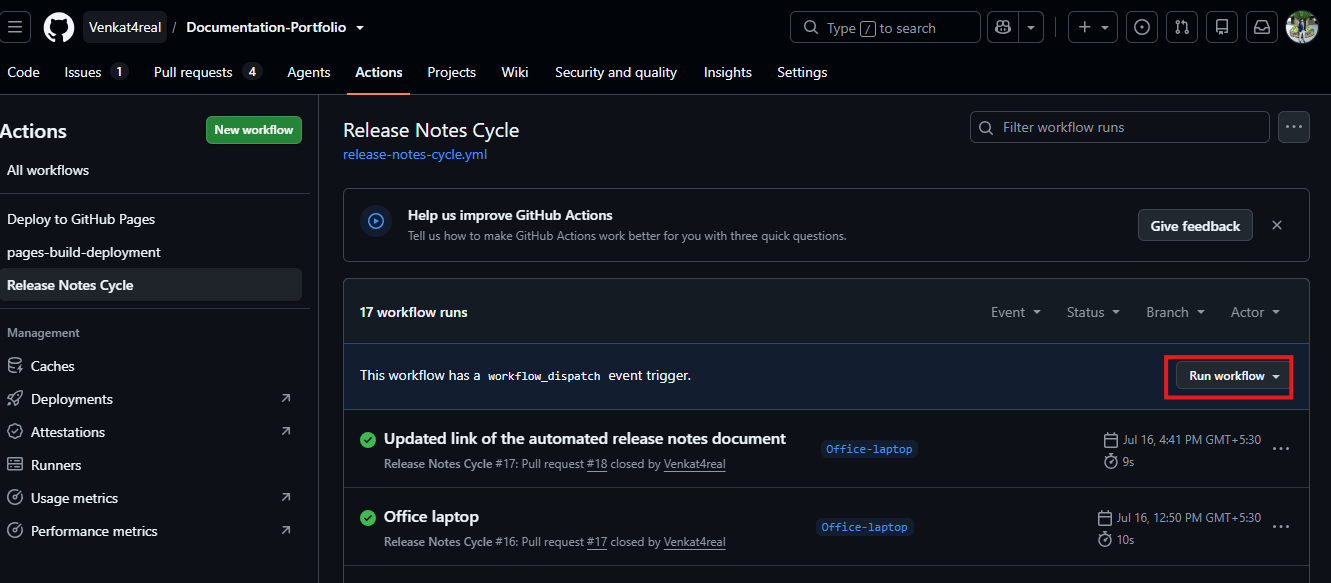Switch to the Issues tab
The height and width of the screenshot is (583, 1331).
96,72
